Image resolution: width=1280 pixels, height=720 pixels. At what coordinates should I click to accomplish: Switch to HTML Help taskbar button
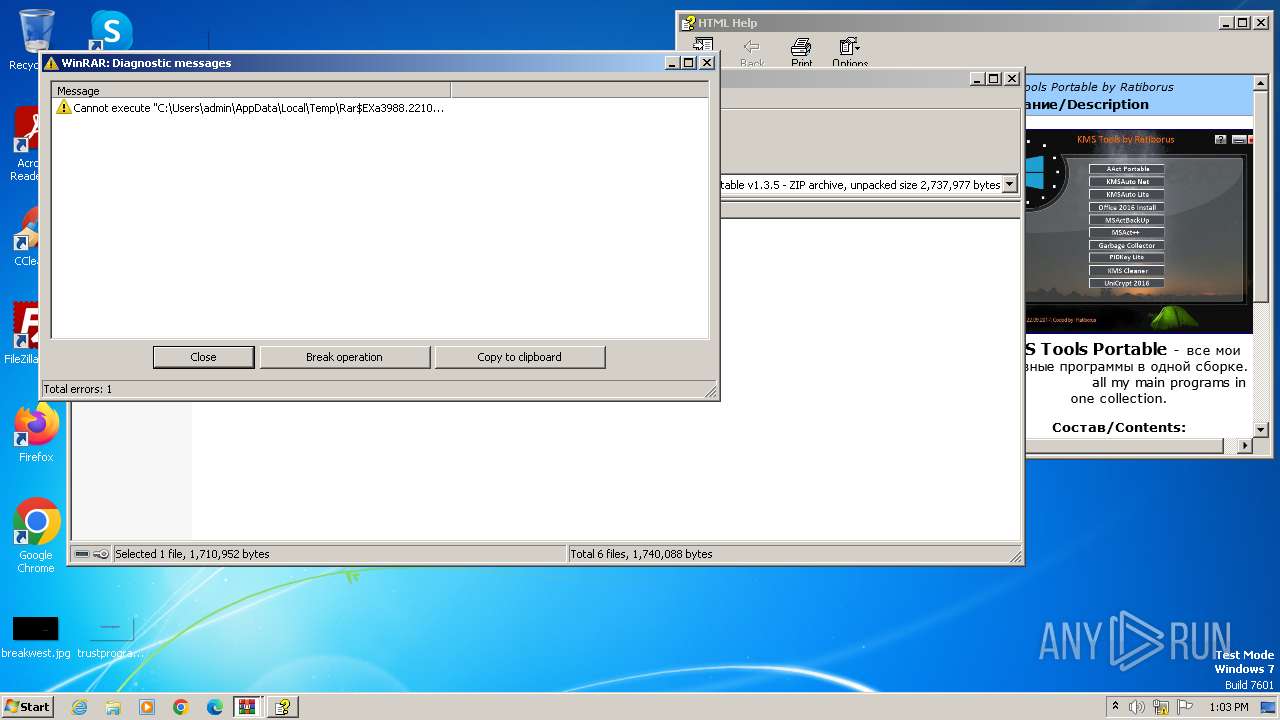(x=283, y=707)
